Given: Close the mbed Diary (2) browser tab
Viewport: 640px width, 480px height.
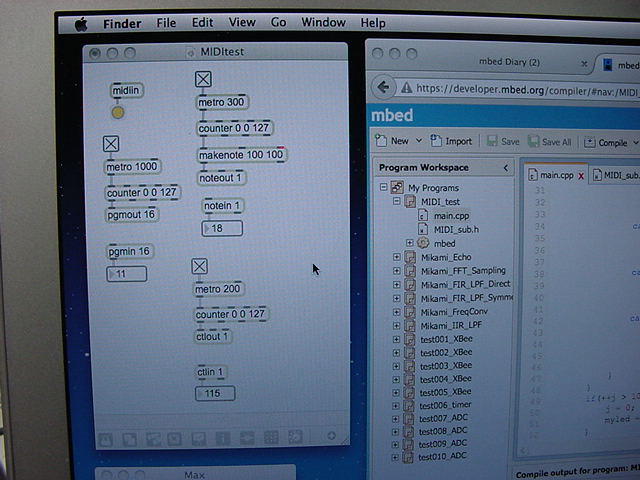Looking at the screenshot, I should (x=584, y=64).
